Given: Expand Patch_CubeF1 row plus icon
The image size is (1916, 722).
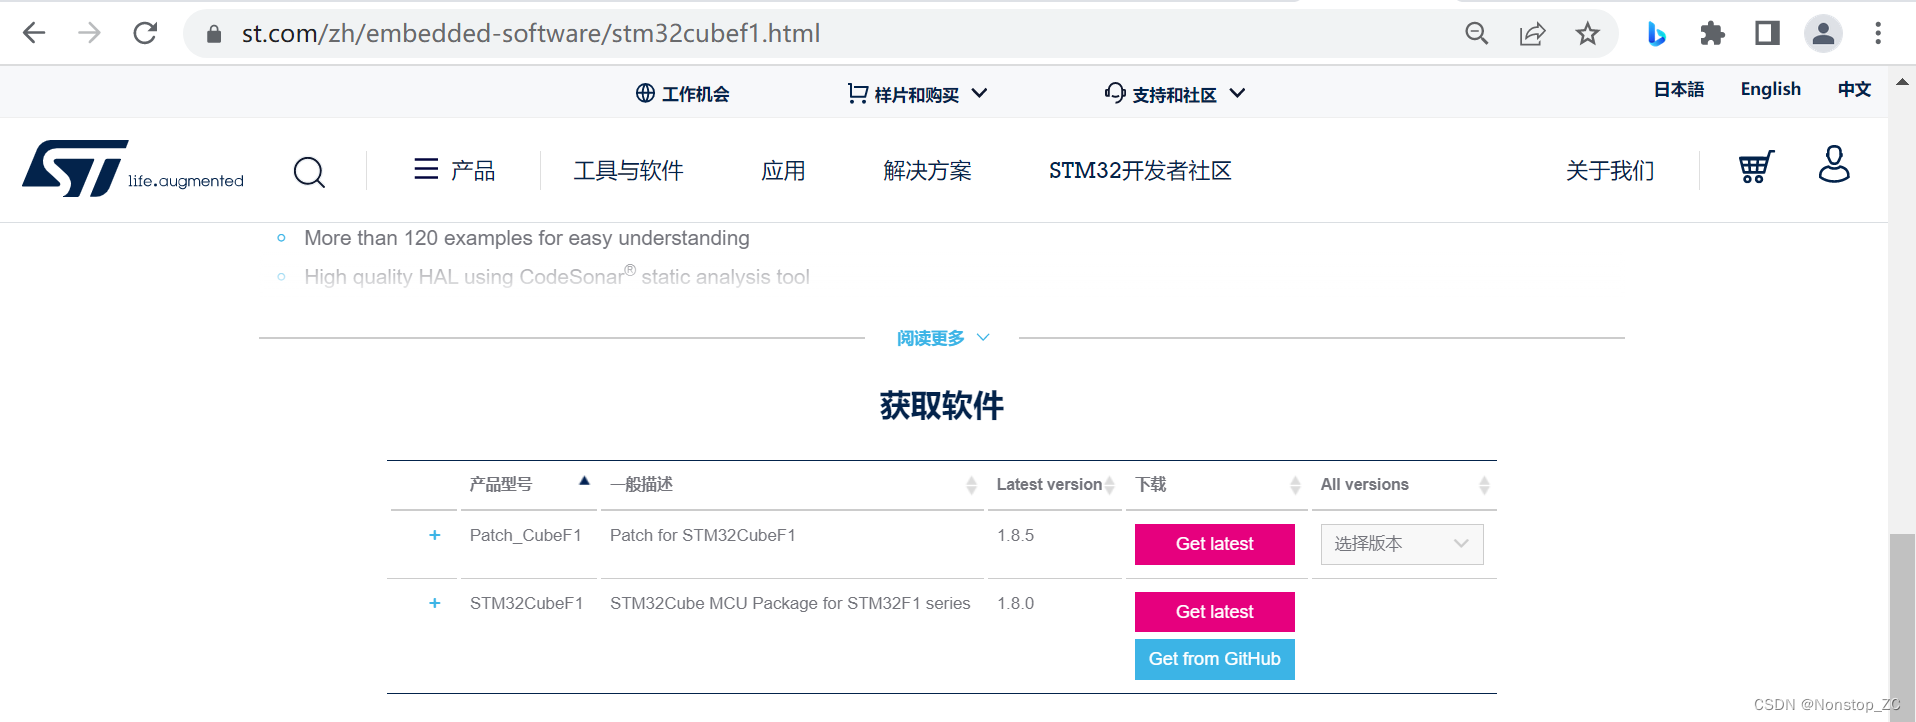Looking at the screenshot, I should 434,535.
